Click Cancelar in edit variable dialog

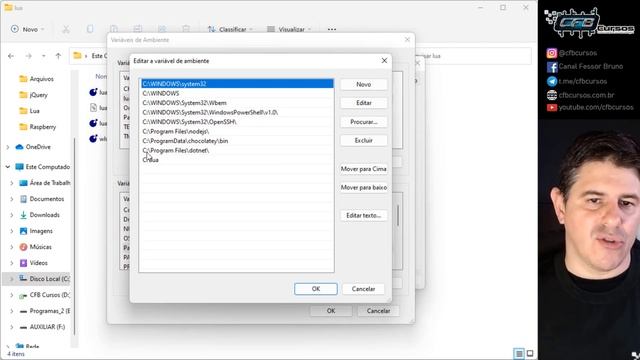363,289
